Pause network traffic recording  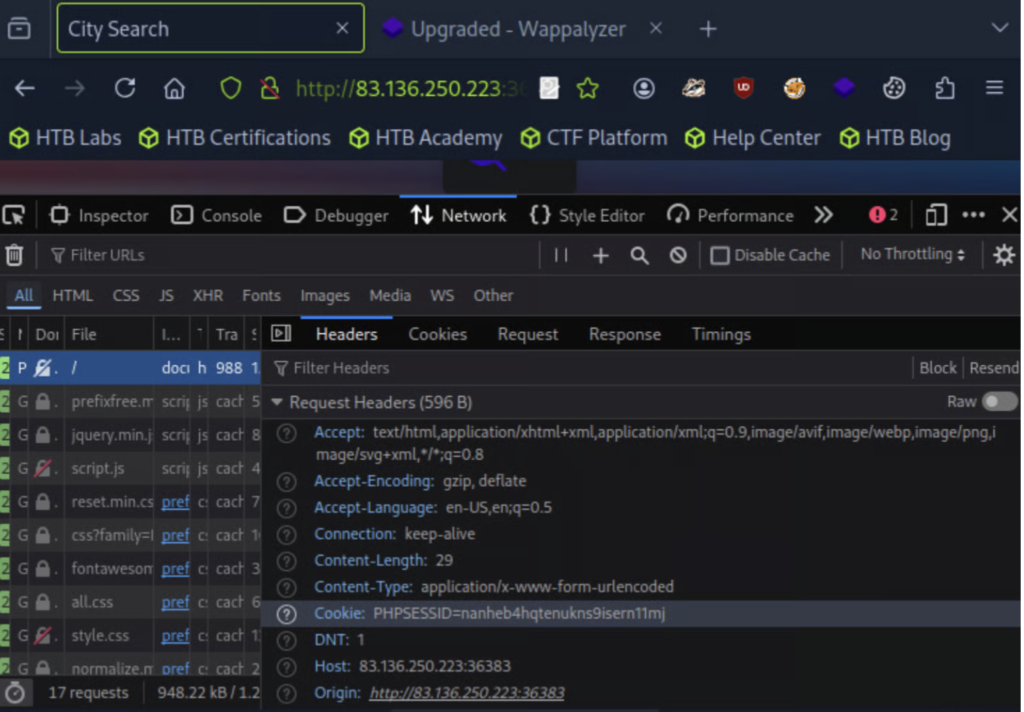pyautogui.click(x=560, y=254)
